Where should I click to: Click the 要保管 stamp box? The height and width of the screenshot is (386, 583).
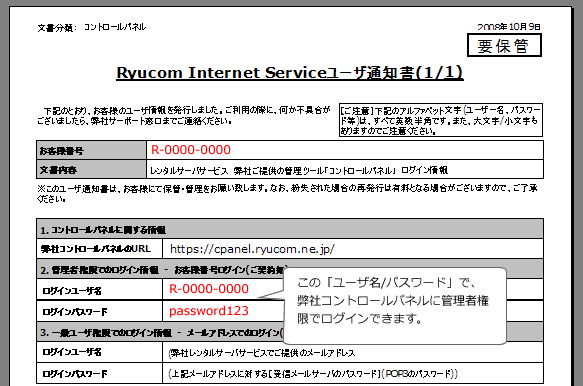[x=504, y=45]
